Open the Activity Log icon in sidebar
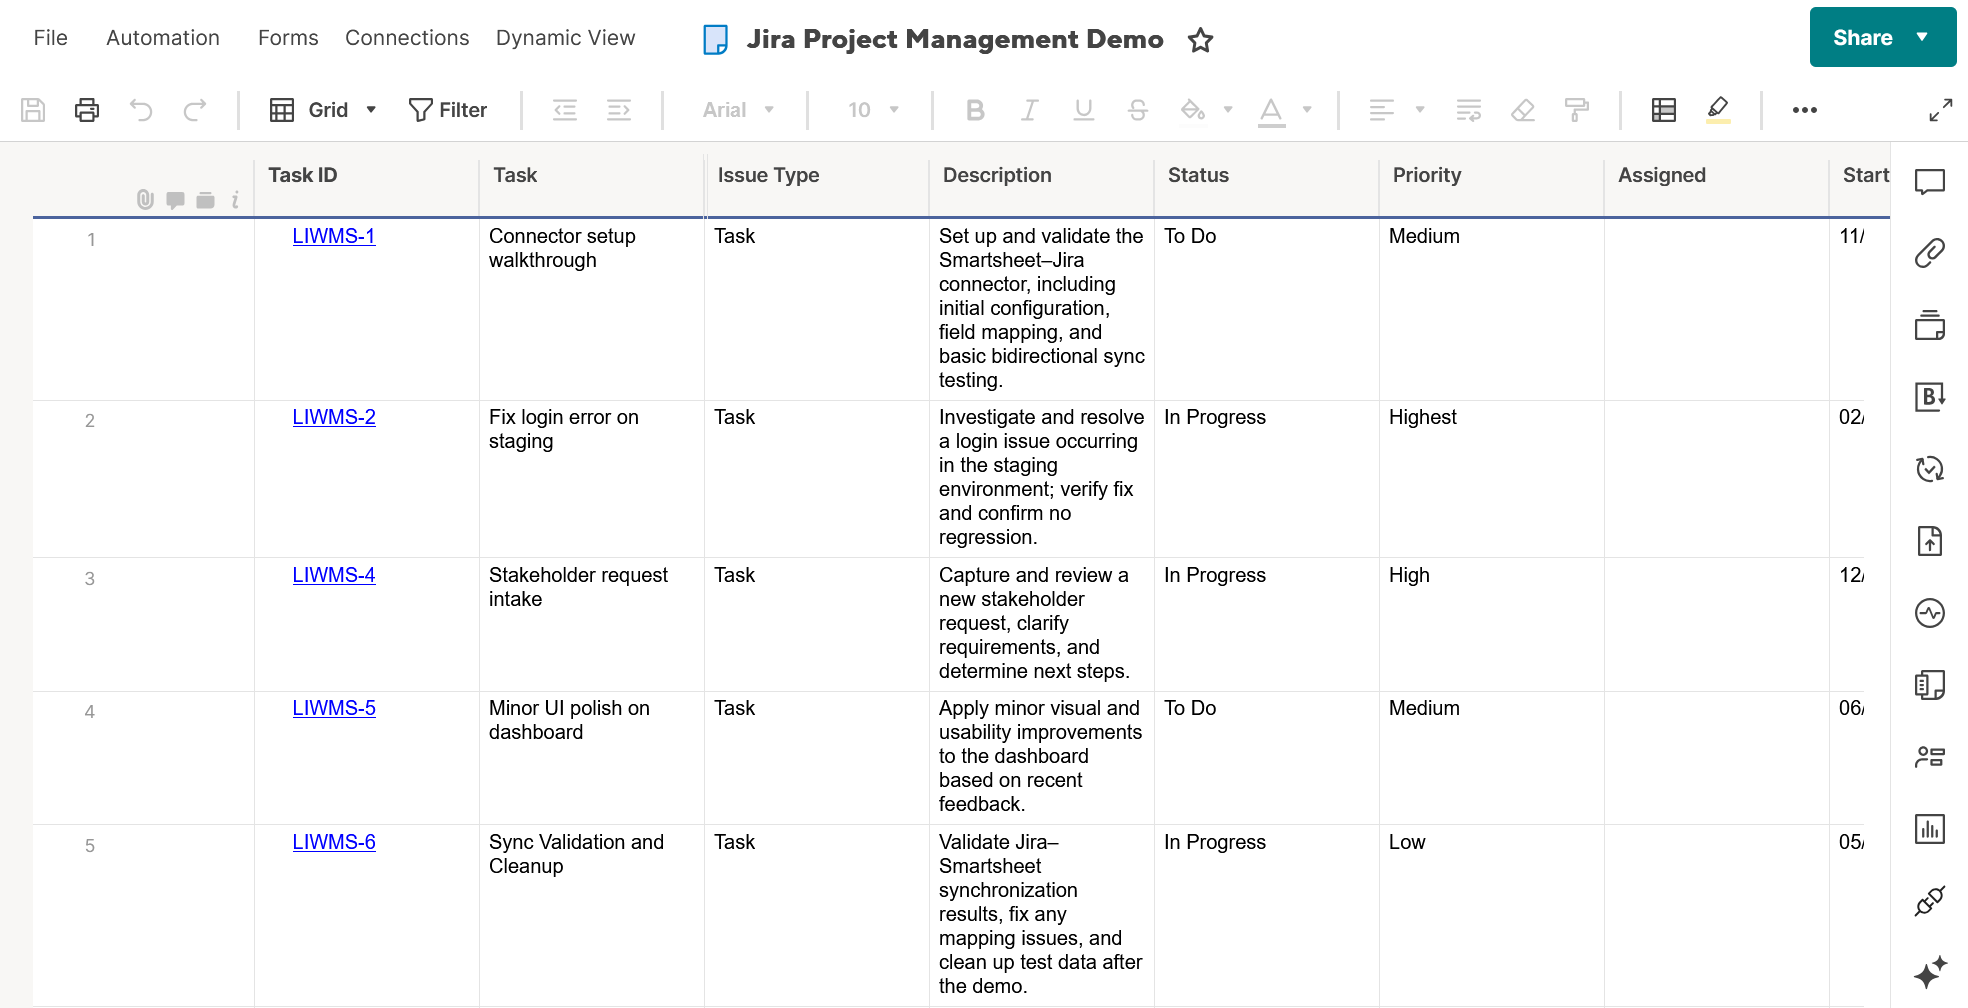The width and height of the screenshot is (1968, 1008). [1929, 613]
